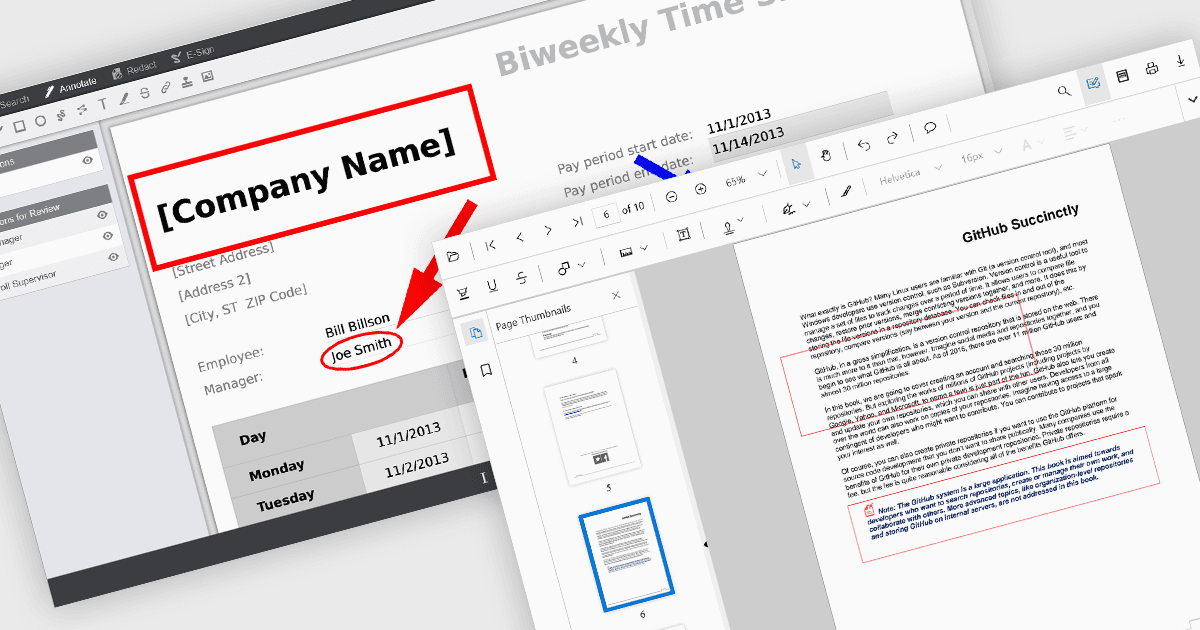This screenshot has width=1200, height=630.
Task: Select the strikethrough annotation icon
Action: point(521,278)
